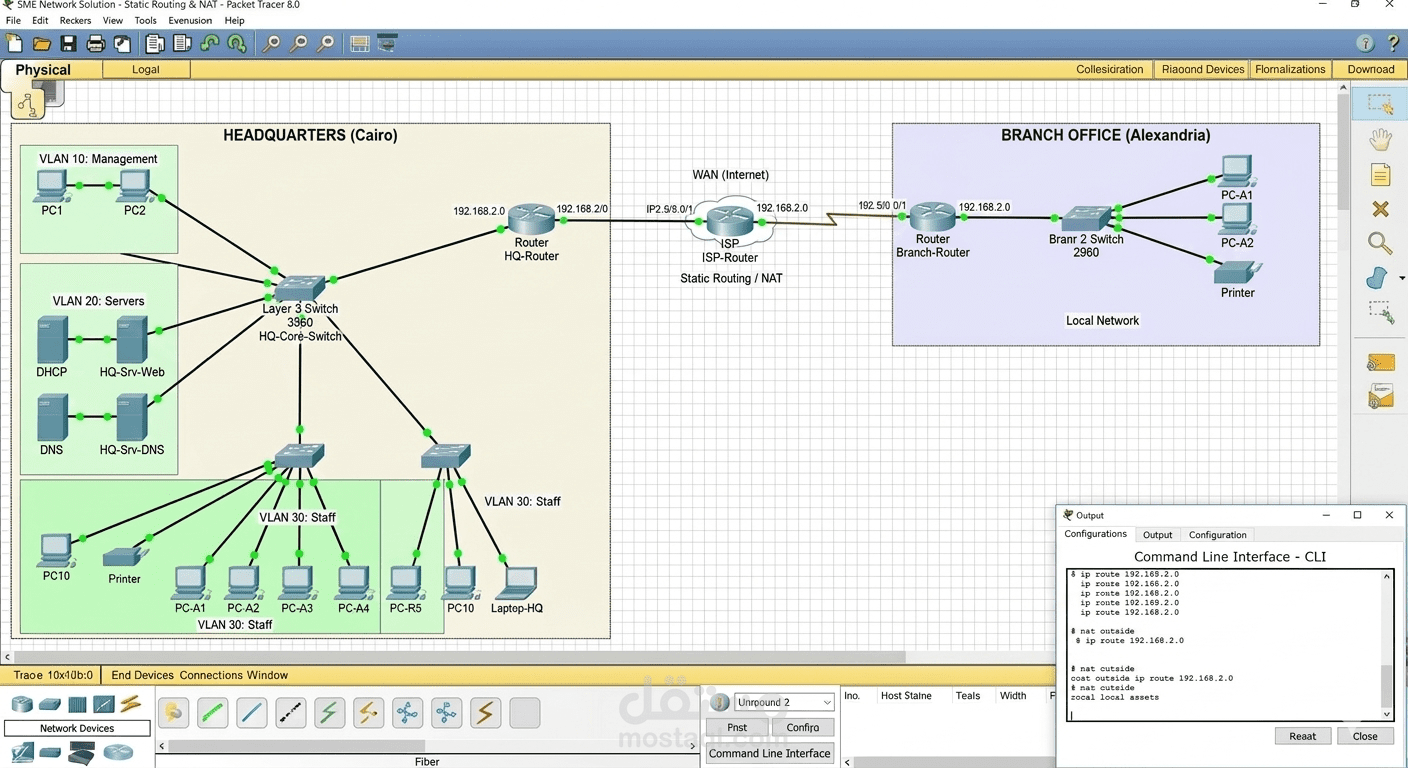This screenshot has width=1408, height=768.
Task: Select the Inspect magnifier tool
Action: pos(1380,243)
